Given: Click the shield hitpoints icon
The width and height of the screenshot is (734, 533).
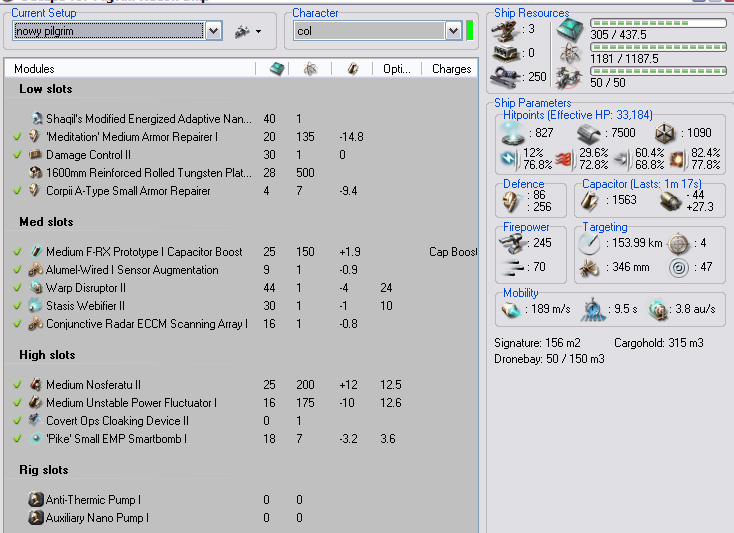Looking at the screenshot, I should (512, 133).
